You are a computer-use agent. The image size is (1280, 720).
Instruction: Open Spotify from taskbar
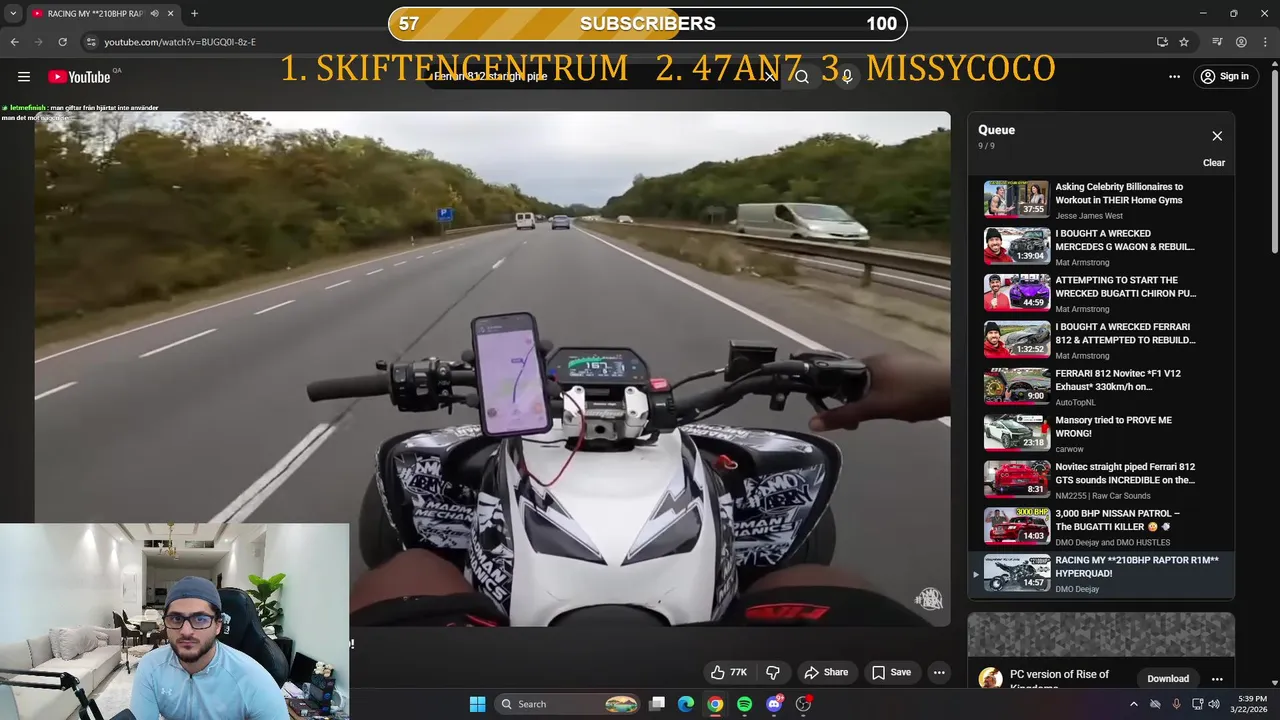click(744, 704)
